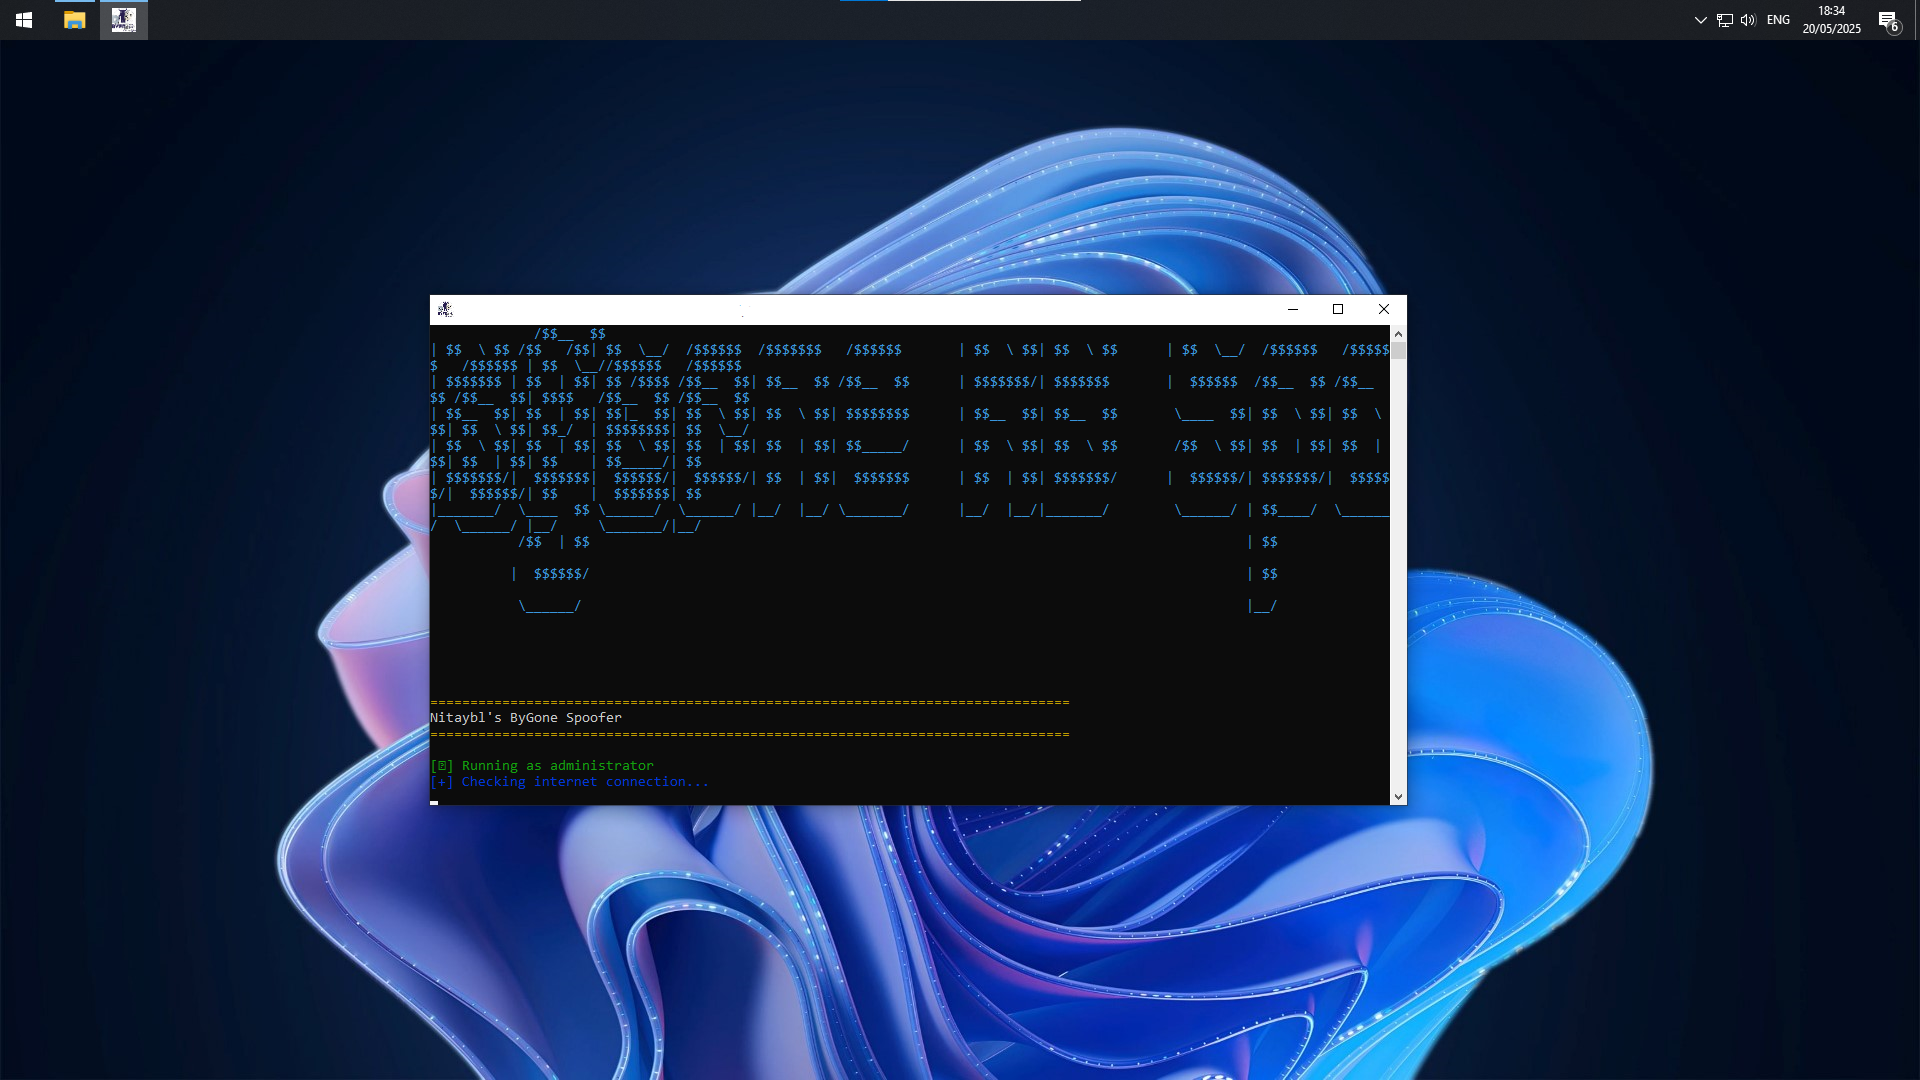The height and width of the screenshot is (1080, 1920).
Task: Click the "Nitaybl's ByGone Spoofer" text line
Action: coord(526,718)
